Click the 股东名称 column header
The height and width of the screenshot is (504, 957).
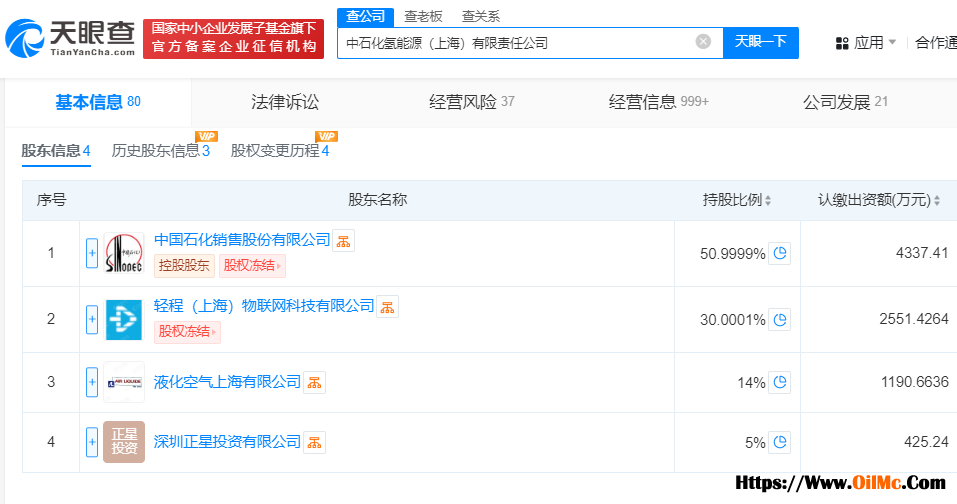(377, 200)
